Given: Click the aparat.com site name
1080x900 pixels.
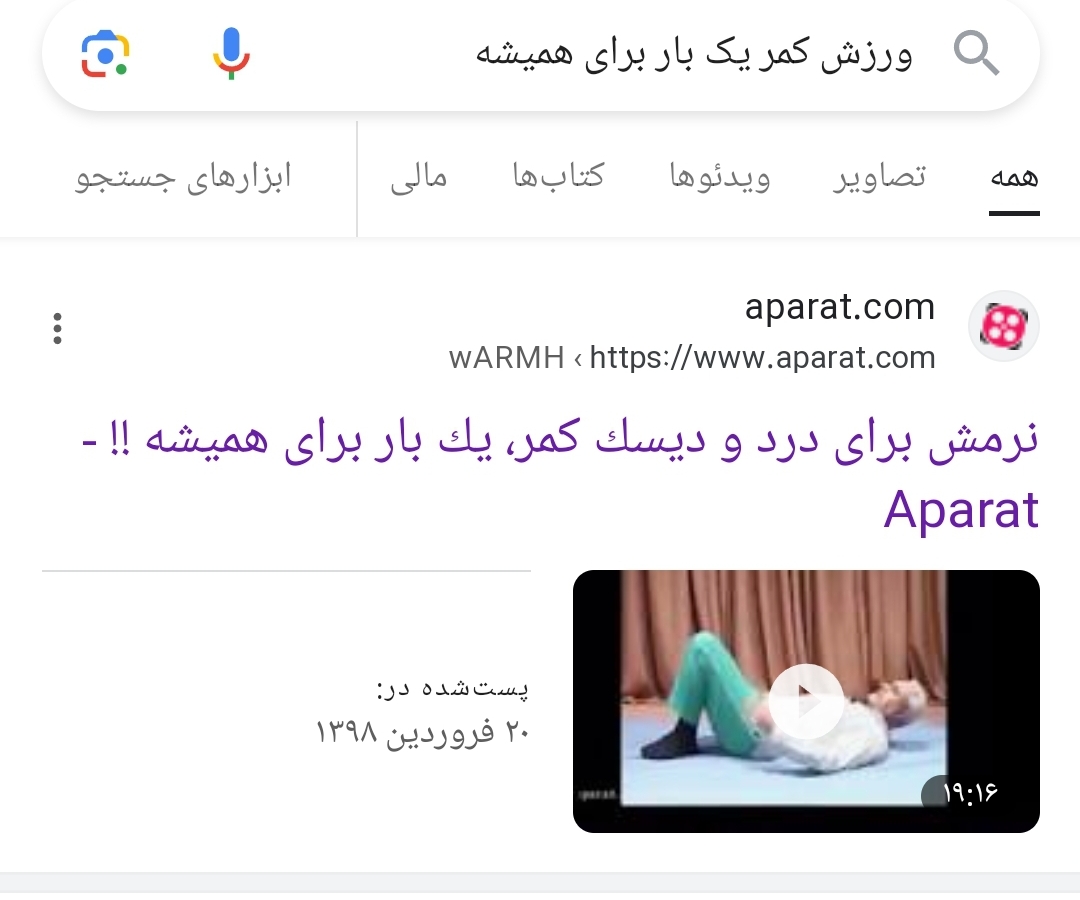Looking at the screenshot, I should [840, 306].
